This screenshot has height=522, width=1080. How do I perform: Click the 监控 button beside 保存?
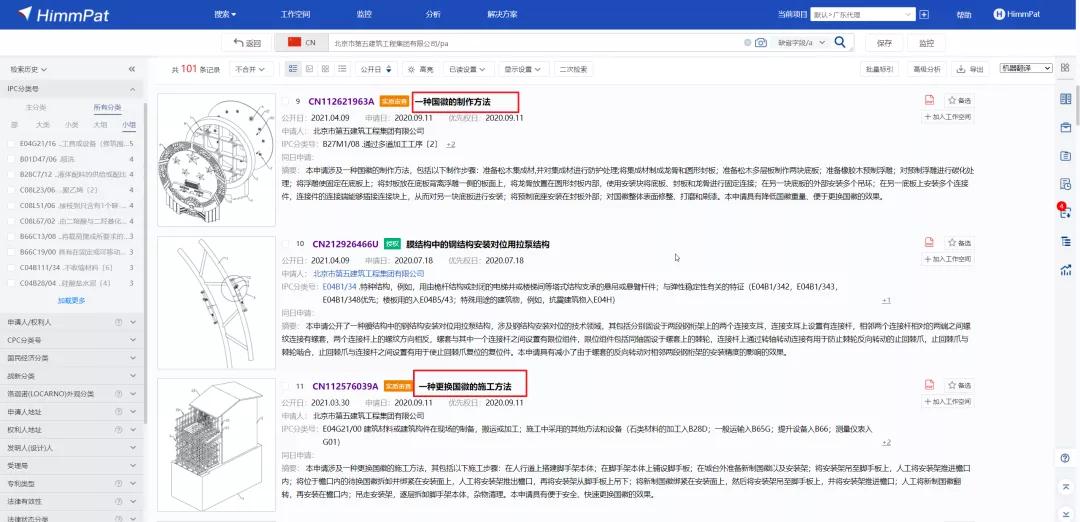926,43
